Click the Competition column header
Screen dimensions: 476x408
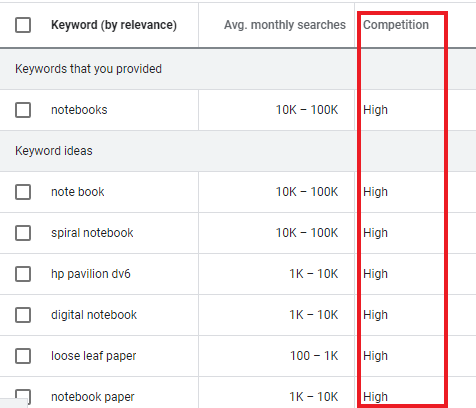point(396,25)
